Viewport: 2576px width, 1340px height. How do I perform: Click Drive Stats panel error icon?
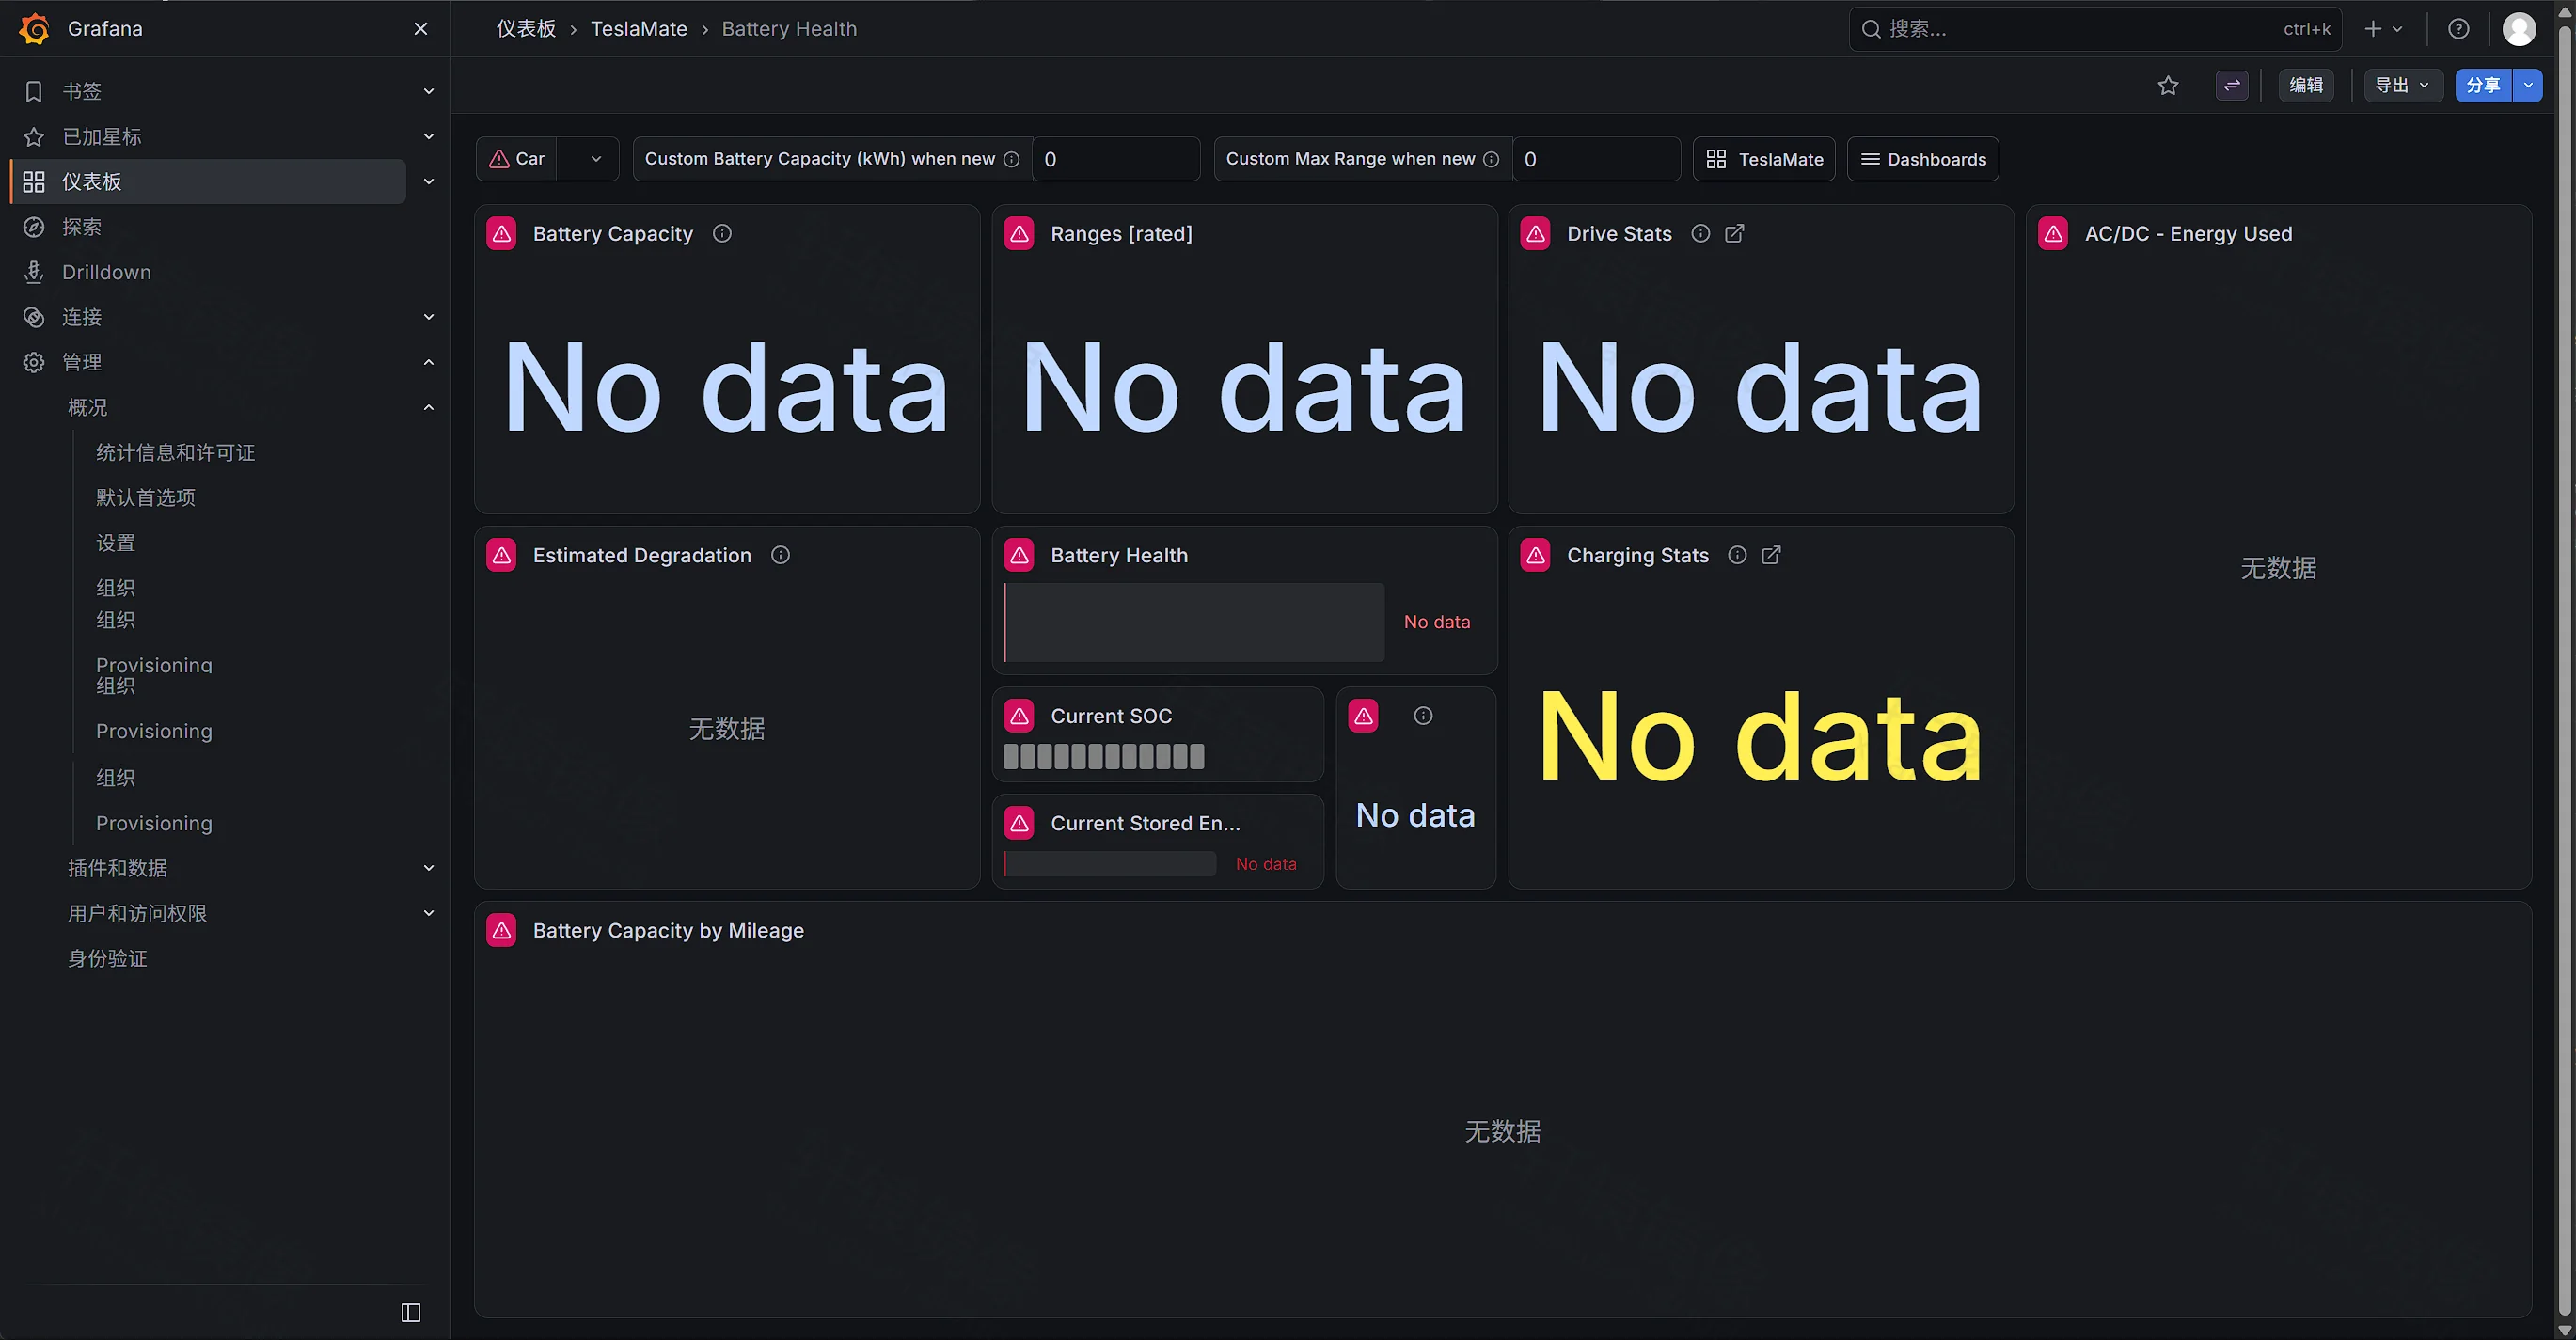[1536, 234]
